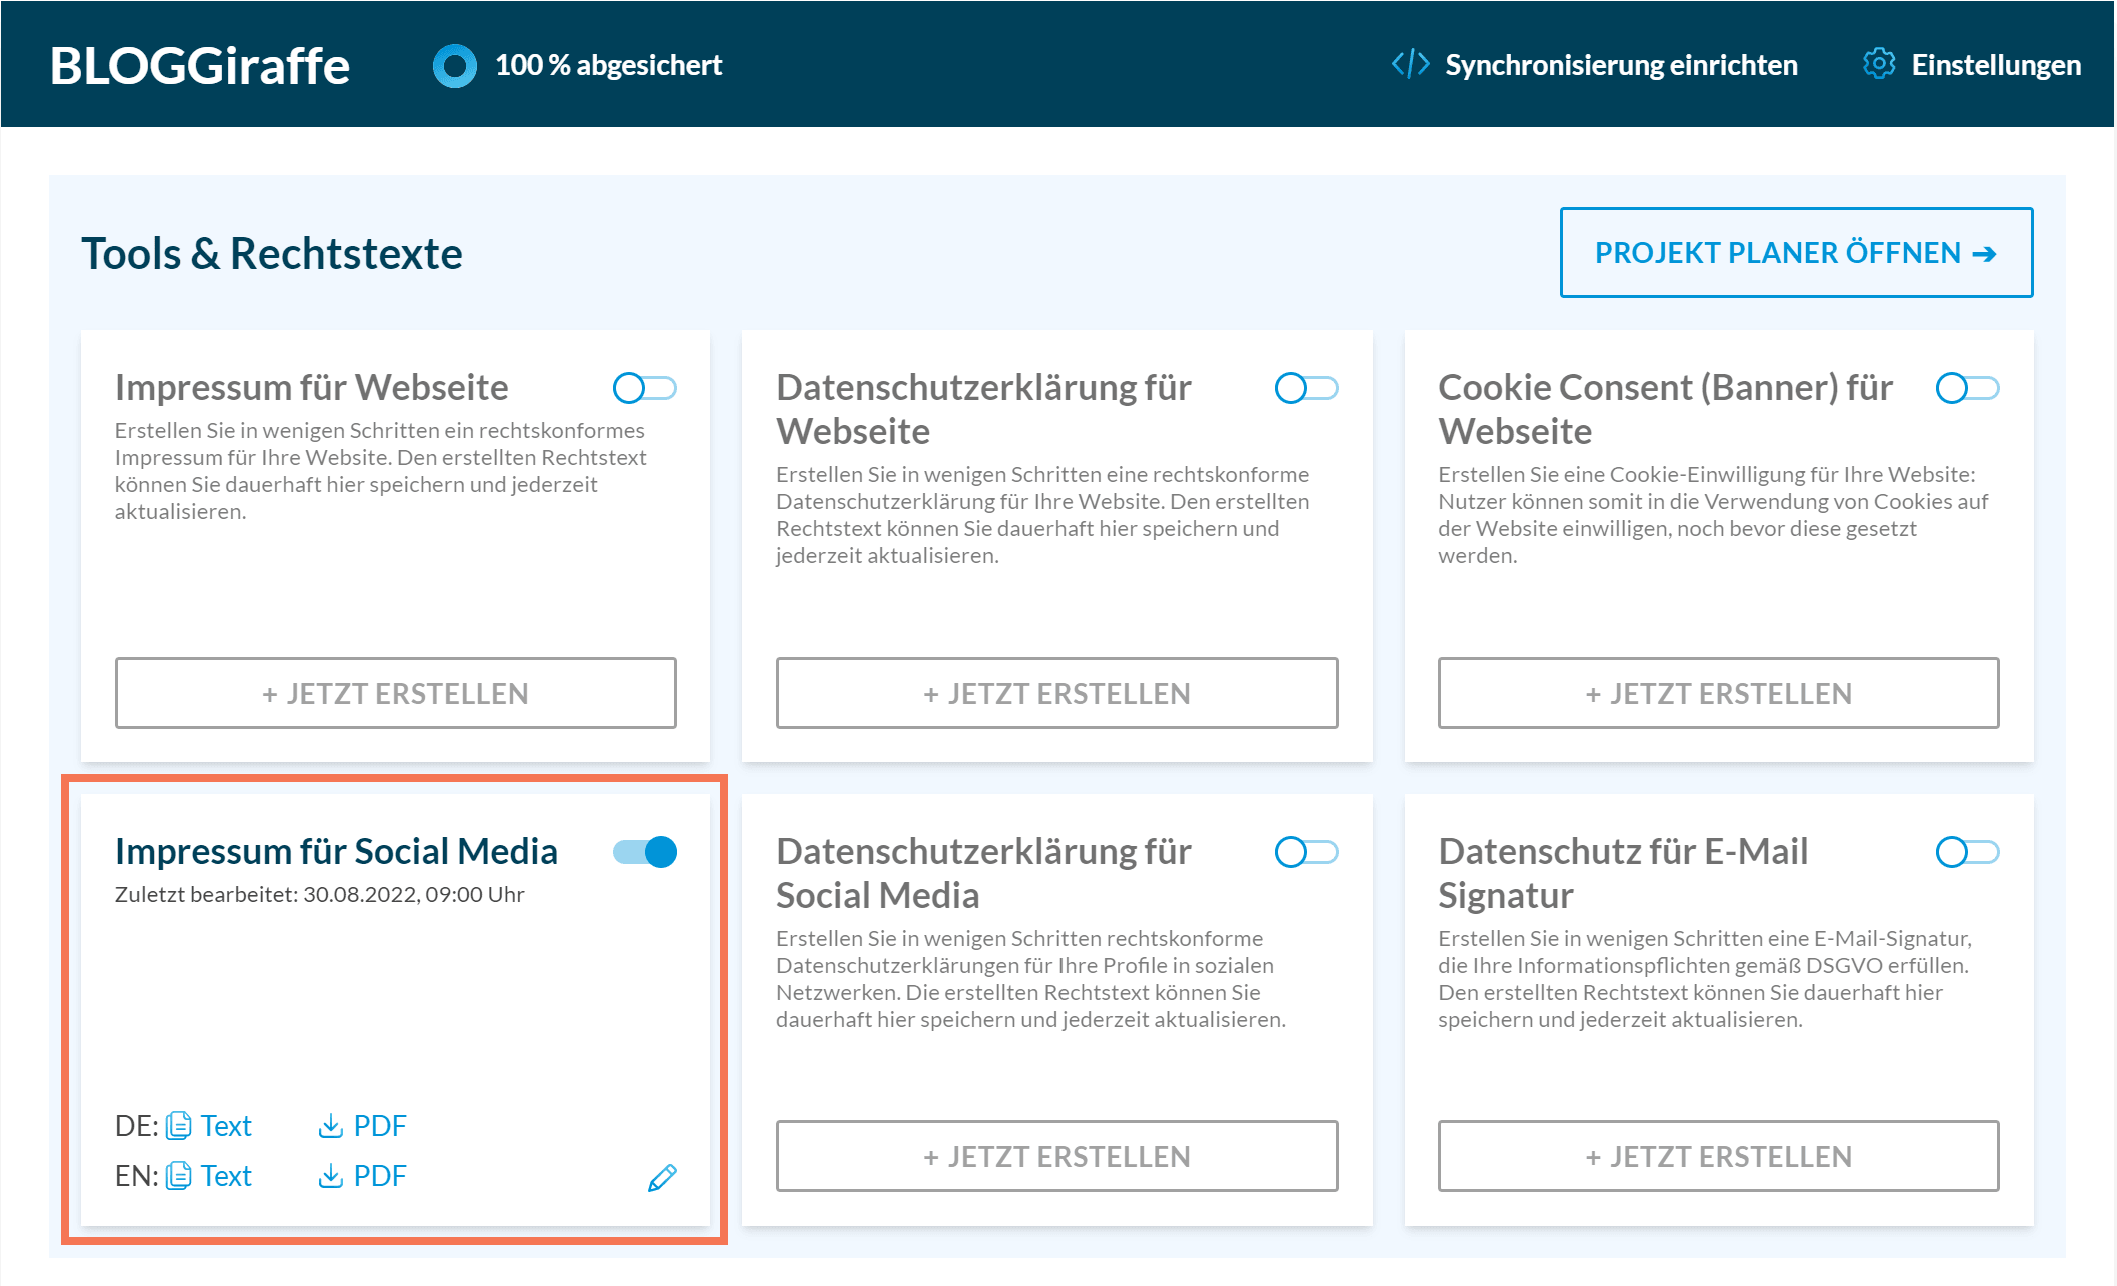Image resolution: width=2117 pixels, height=1286 pixels.
Task: Click the EN document text icon
Action: [x=179, y=1176]
